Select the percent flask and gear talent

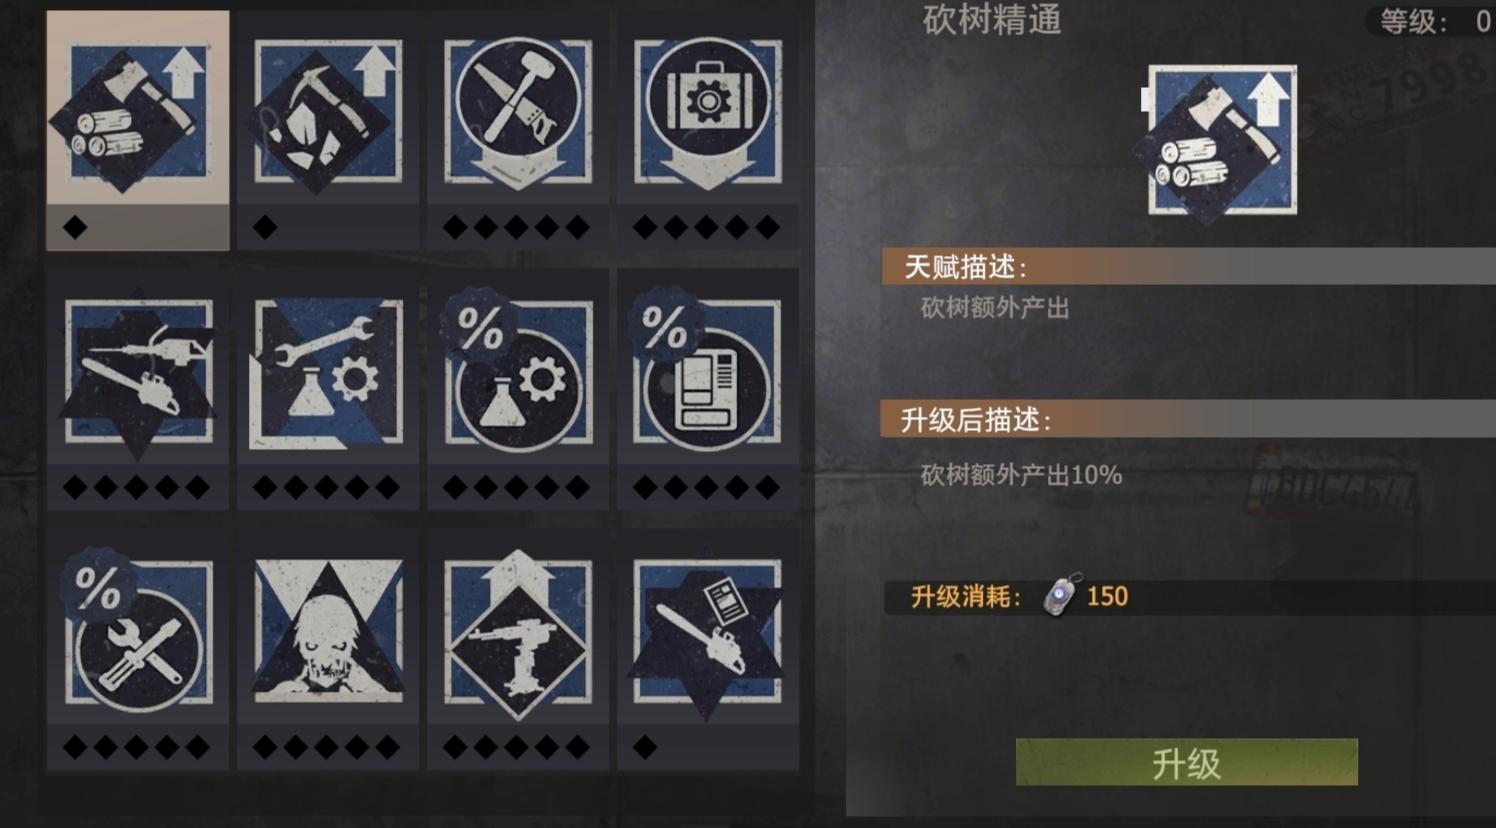point(518,390)
